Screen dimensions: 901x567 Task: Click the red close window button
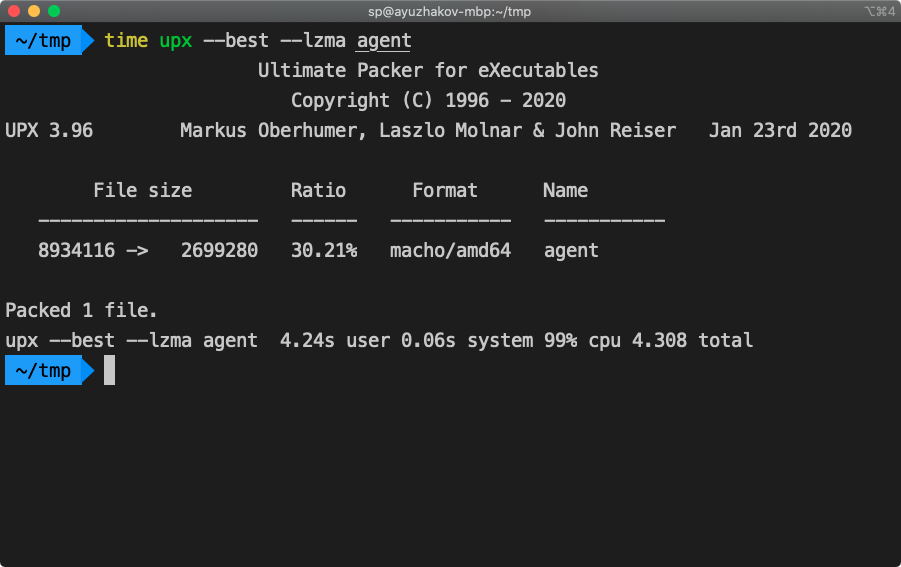(14, 11)
